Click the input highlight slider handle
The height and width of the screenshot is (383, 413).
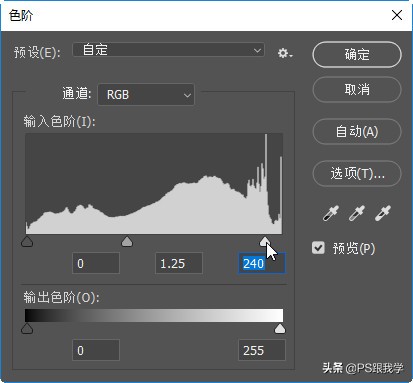[x=265, y=241]
